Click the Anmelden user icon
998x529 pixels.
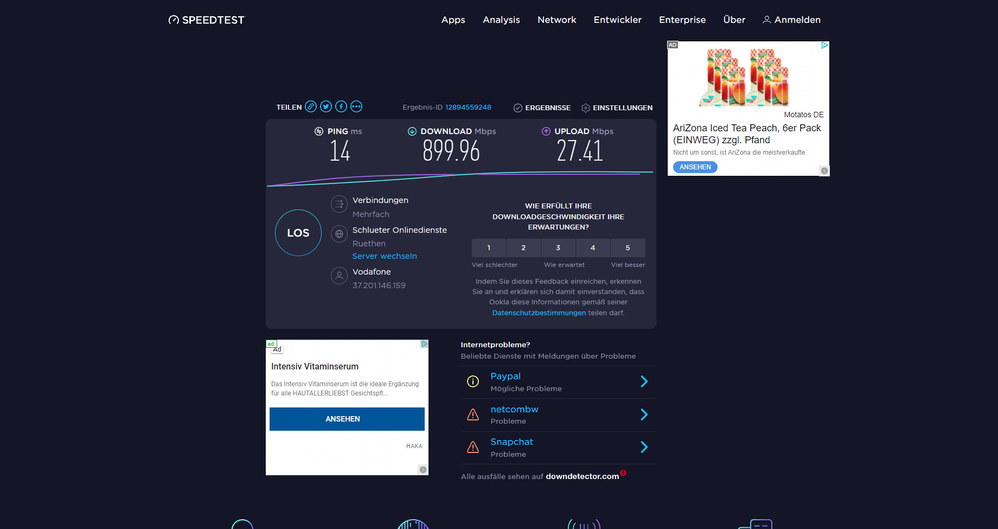pos(767,20)
